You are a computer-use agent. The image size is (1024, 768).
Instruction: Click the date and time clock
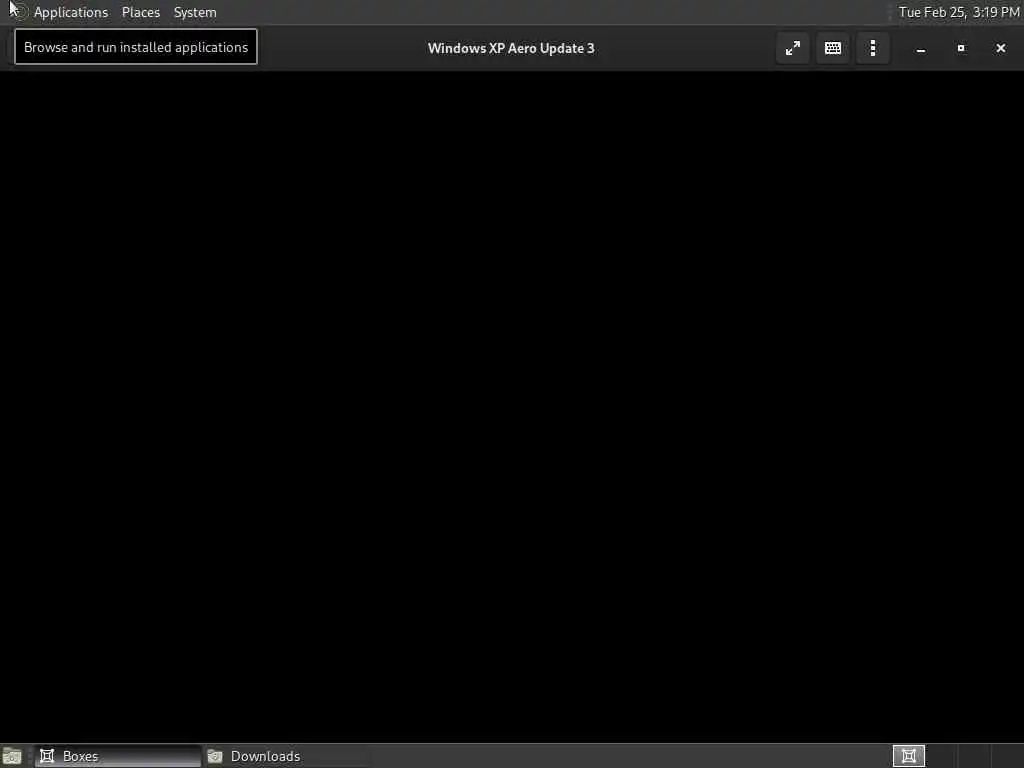(x=958, y=12)
